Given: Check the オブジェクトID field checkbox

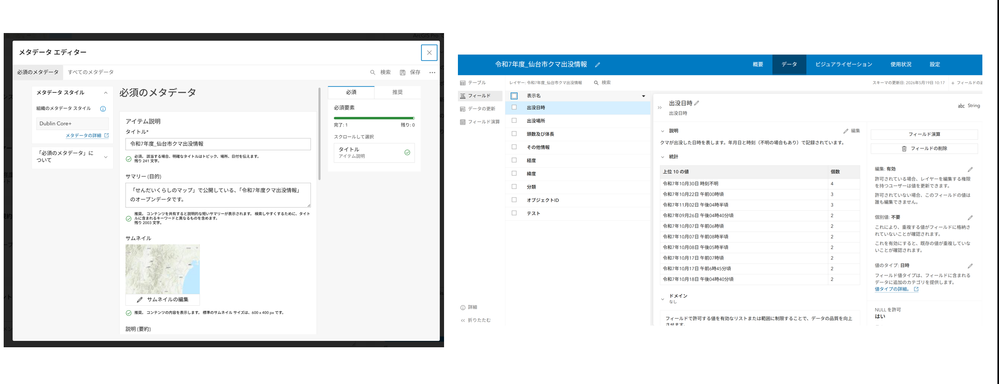Looking at the screenshot, I should 514,201.
